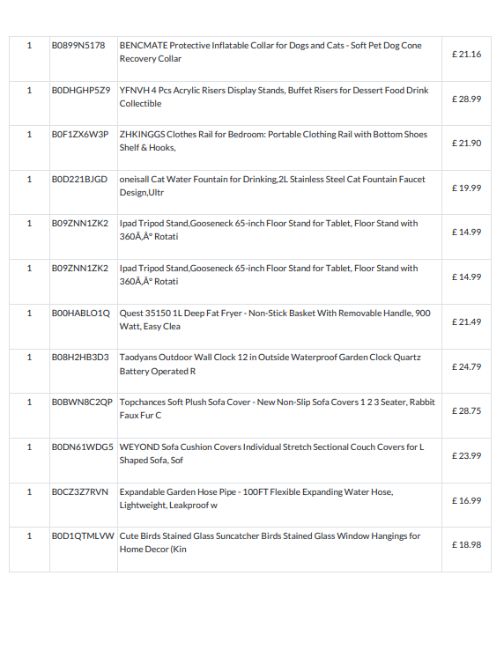Click the £ 24.79 price cell
Image resolution: width=504 pixels, height=650 pixels.
tap(466, 367)
